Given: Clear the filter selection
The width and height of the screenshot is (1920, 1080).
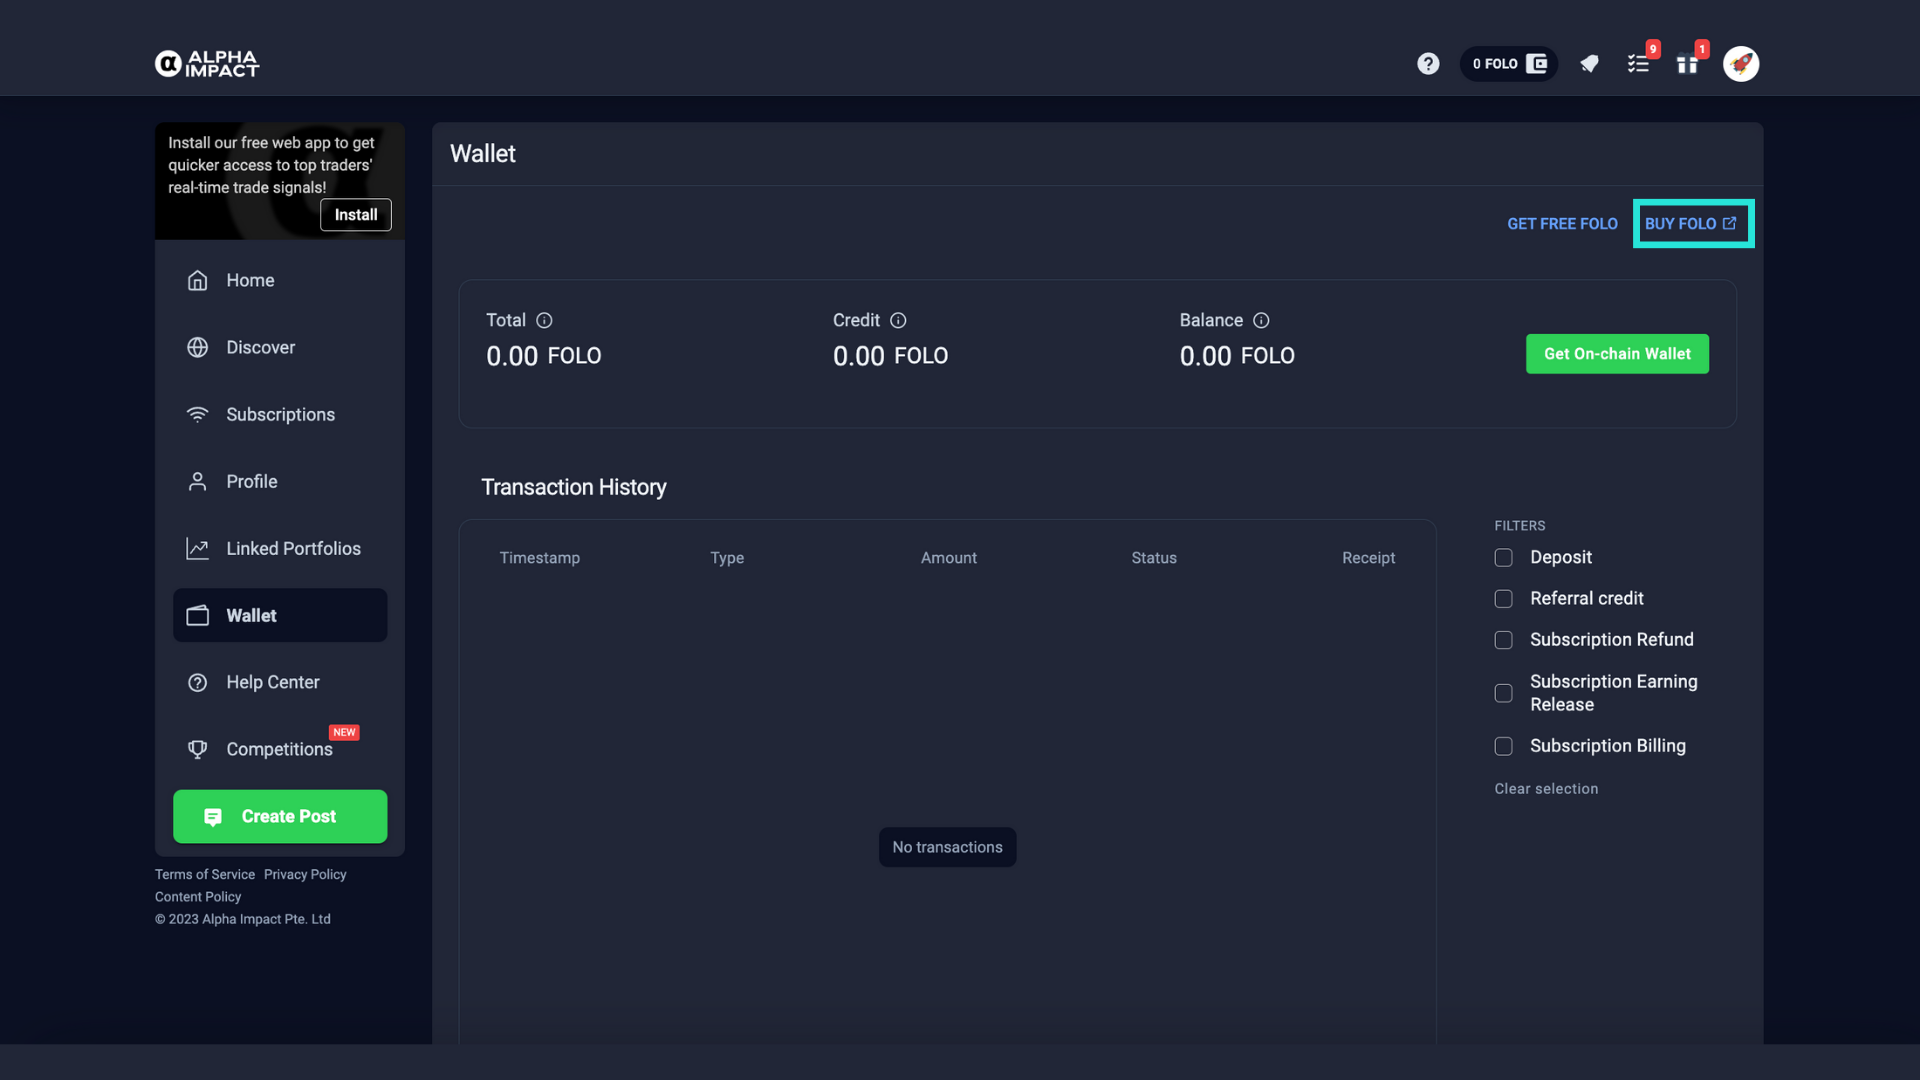Looking at the screenshot, I should point(1546,789).
